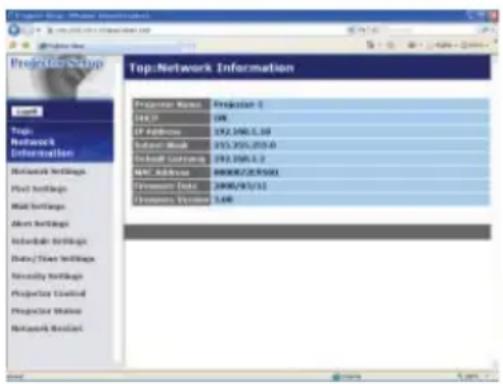Click the Home icon in command bar
The image size is (503, 384).
click(x=370, y=45)
